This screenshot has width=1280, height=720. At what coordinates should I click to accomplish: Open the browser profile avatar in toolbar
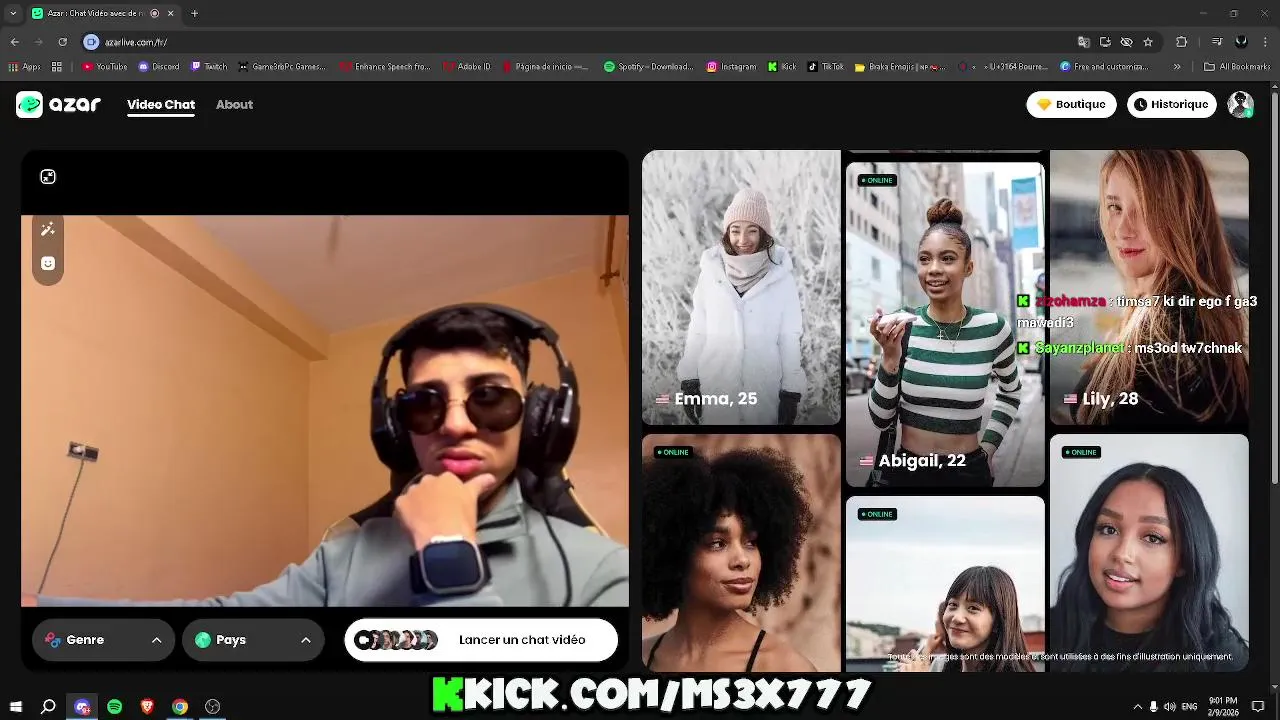(x=1241, y=42)
